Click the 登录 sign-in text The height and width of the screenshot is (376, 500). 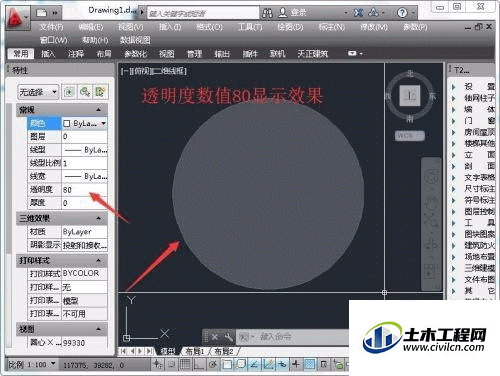pos(298,13)
